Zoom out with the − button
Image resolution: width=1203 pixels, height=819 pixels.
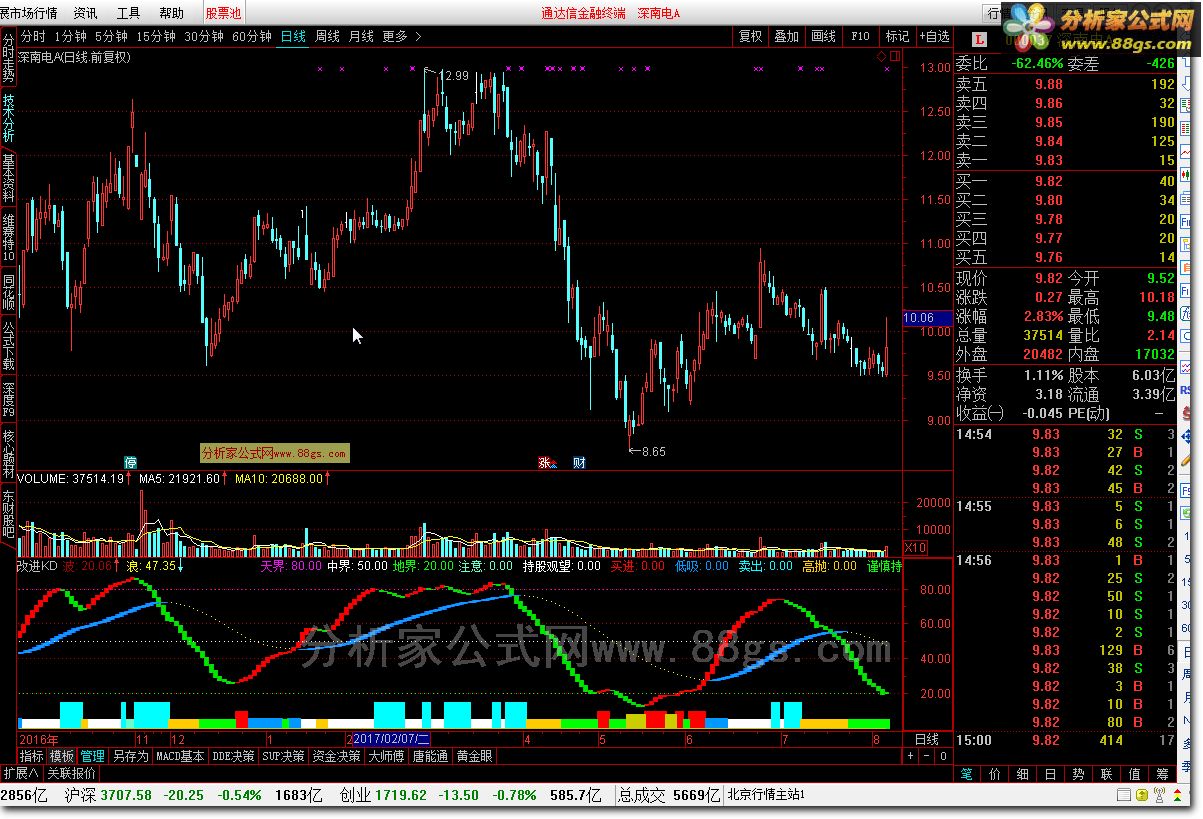coord(926,756)
